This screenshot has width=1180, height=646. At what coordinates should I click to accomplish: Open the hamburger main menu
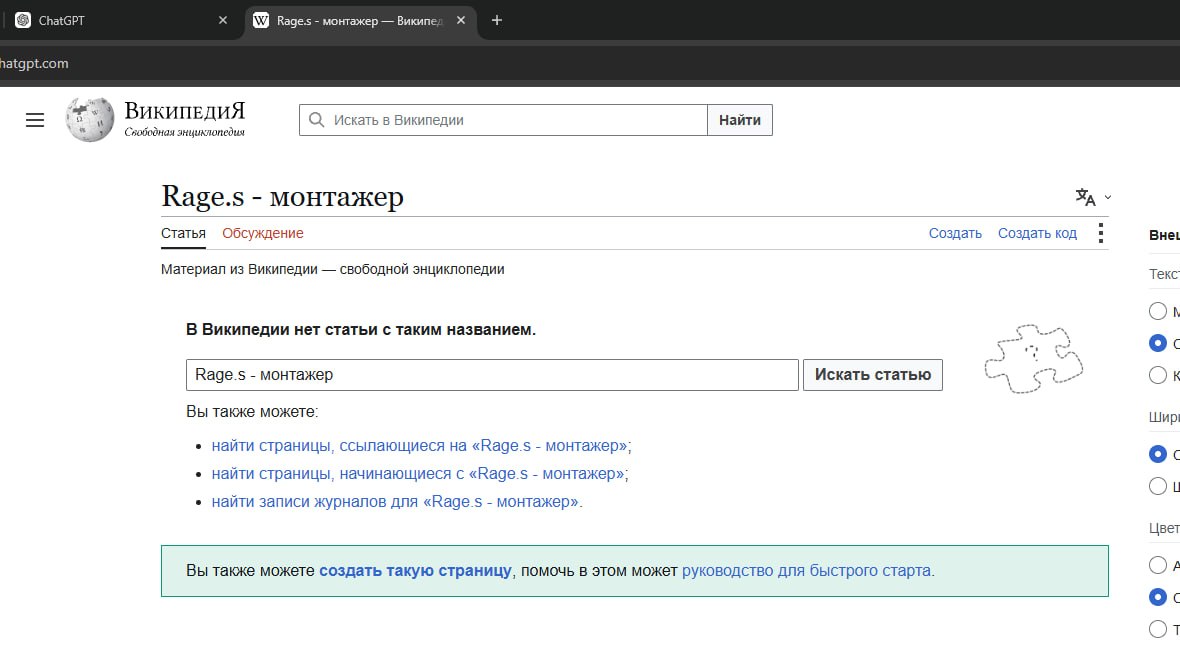point(35,120)
